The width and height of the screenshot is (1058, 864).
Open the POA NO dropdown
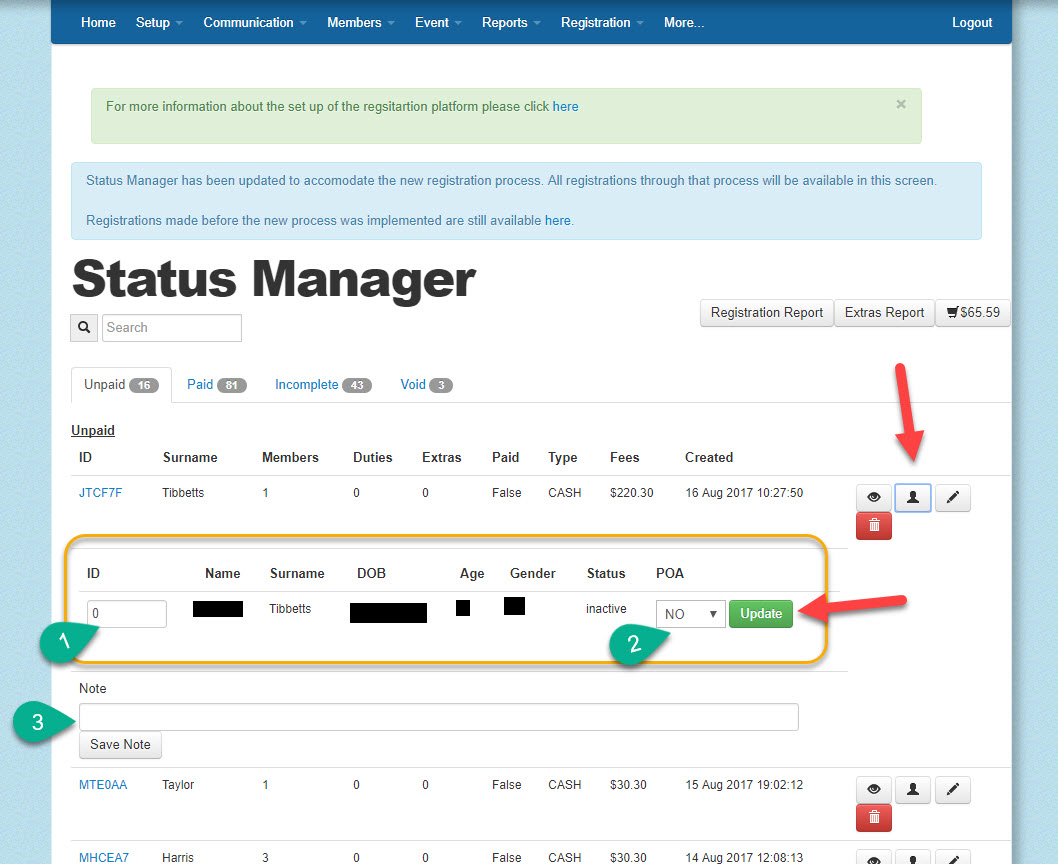tap(690, 614)
